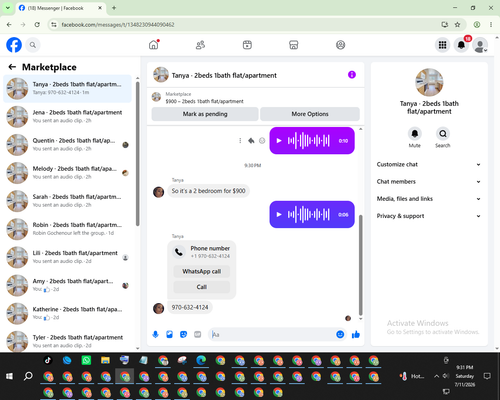The height and width of the screenshot is (400, 500).
Task: Expand Media, files and links section
Action: click(429, 199)
